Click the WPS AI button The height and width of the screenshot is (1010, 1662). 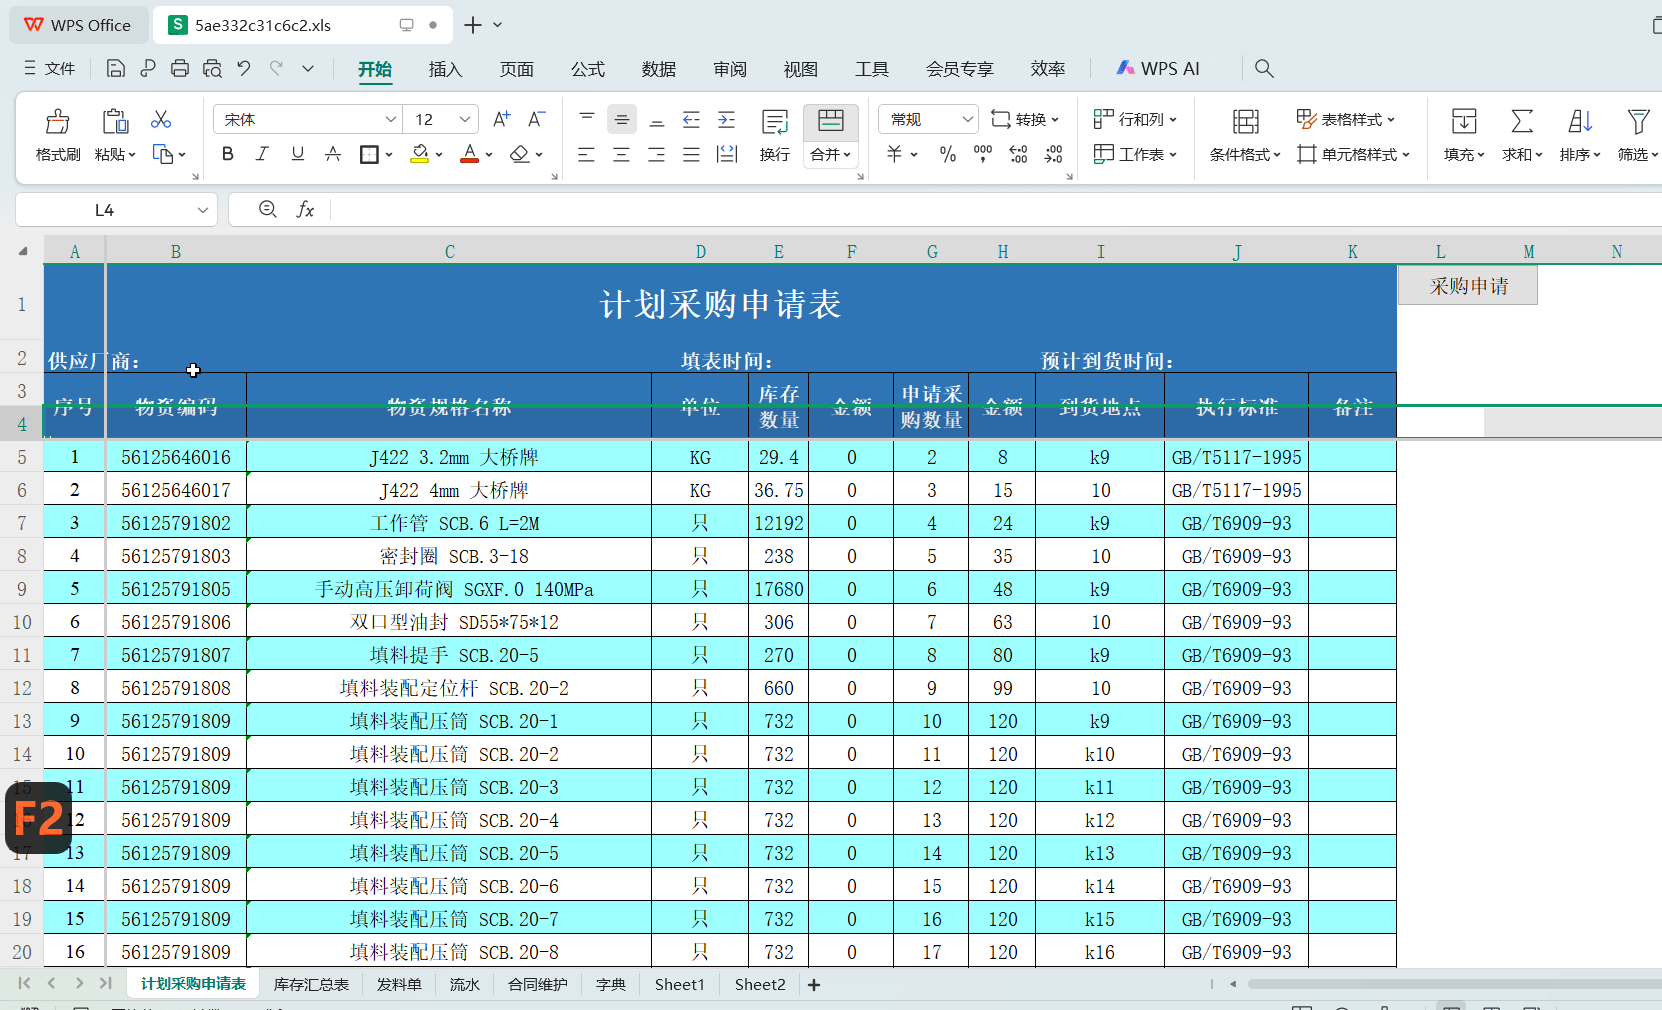[1158, 68]
